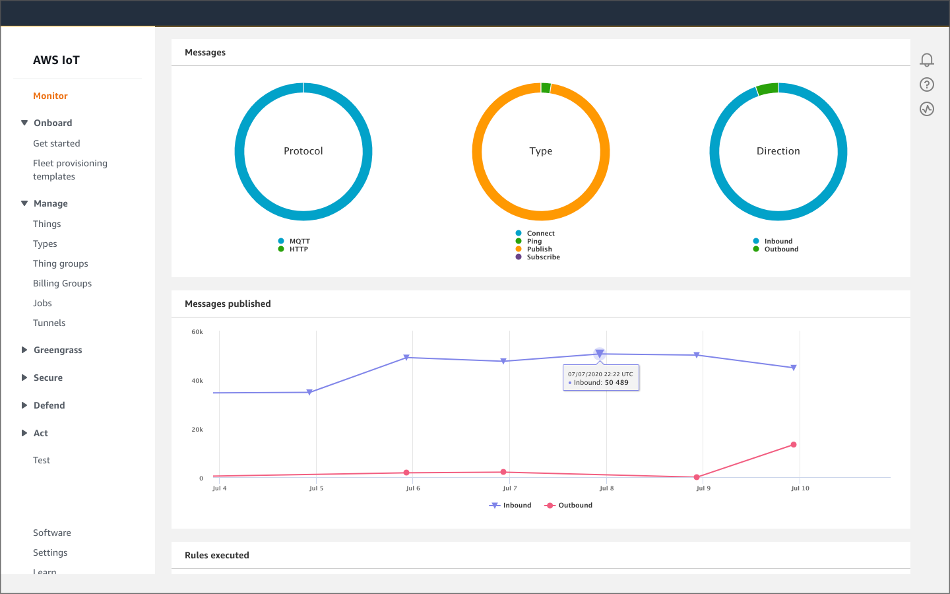Toggle the Outbound series in the line chart legend
The image size is (950, 594).
pyautogui.click(x=566, y=505)
